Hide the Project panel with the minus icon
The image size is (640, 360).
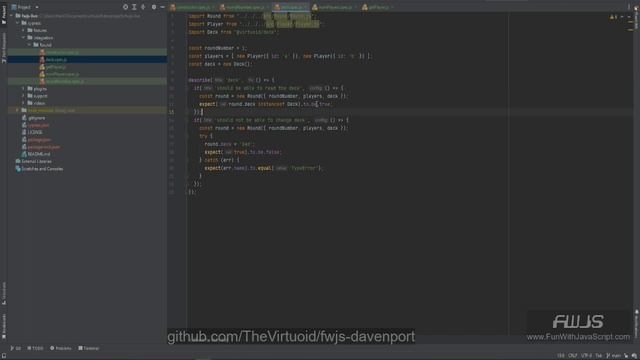click(x=162, y=7)
